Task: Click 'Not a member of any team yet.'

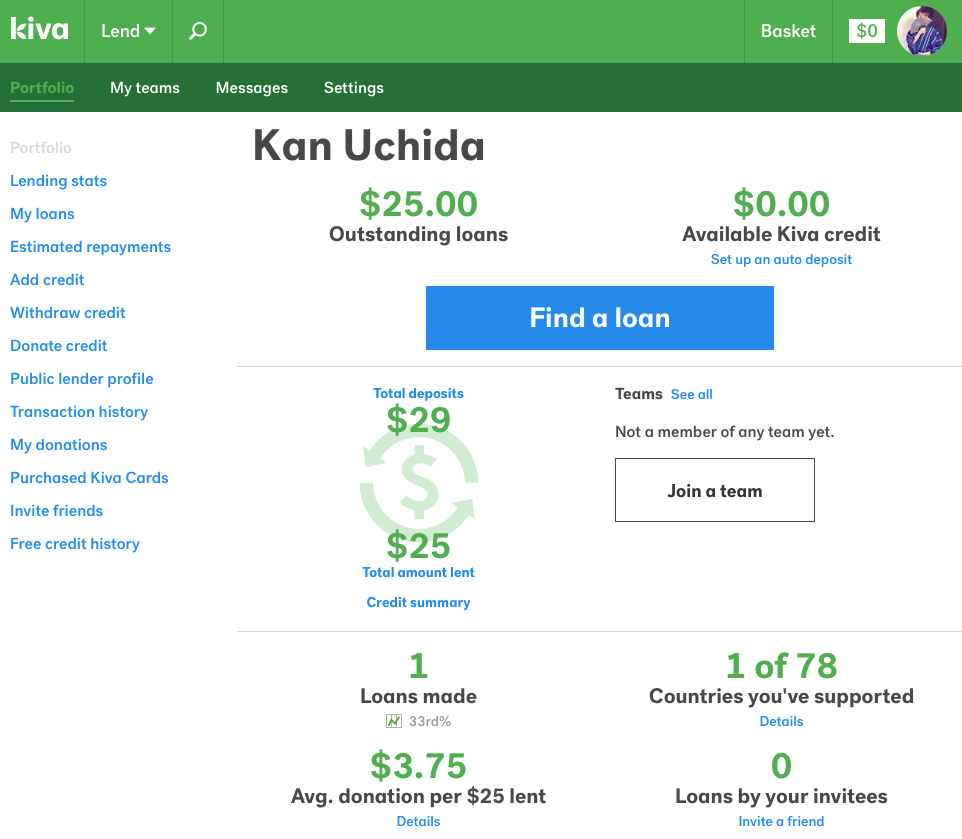Action: click(x=725, y=432)
